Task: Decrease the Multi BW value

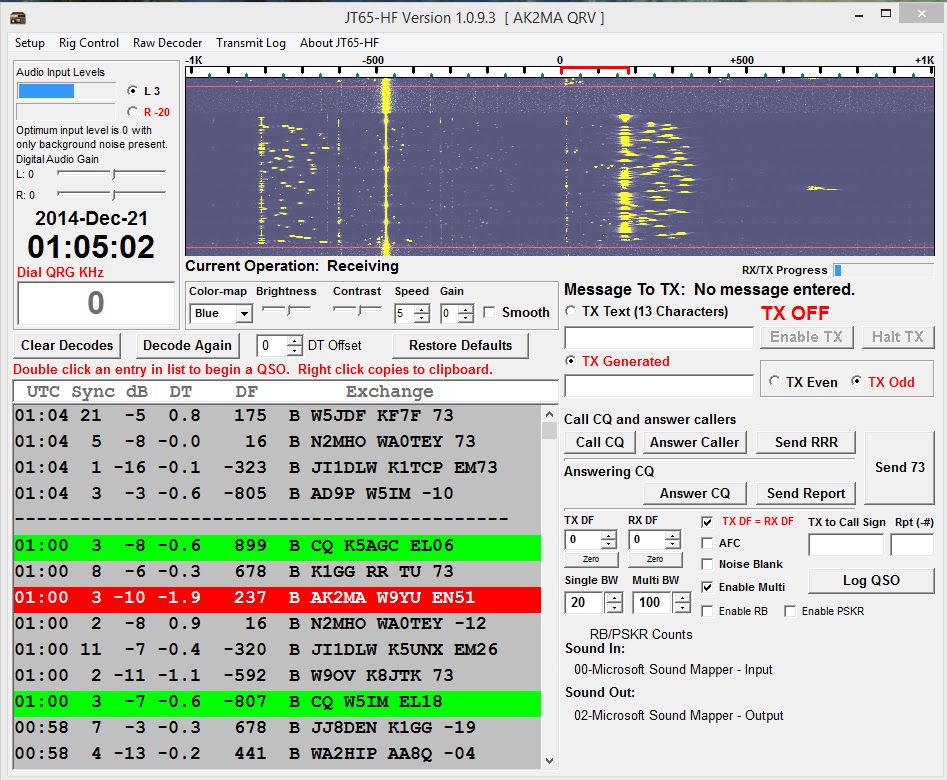Action: pyautogui.click(x=682, y=607)
